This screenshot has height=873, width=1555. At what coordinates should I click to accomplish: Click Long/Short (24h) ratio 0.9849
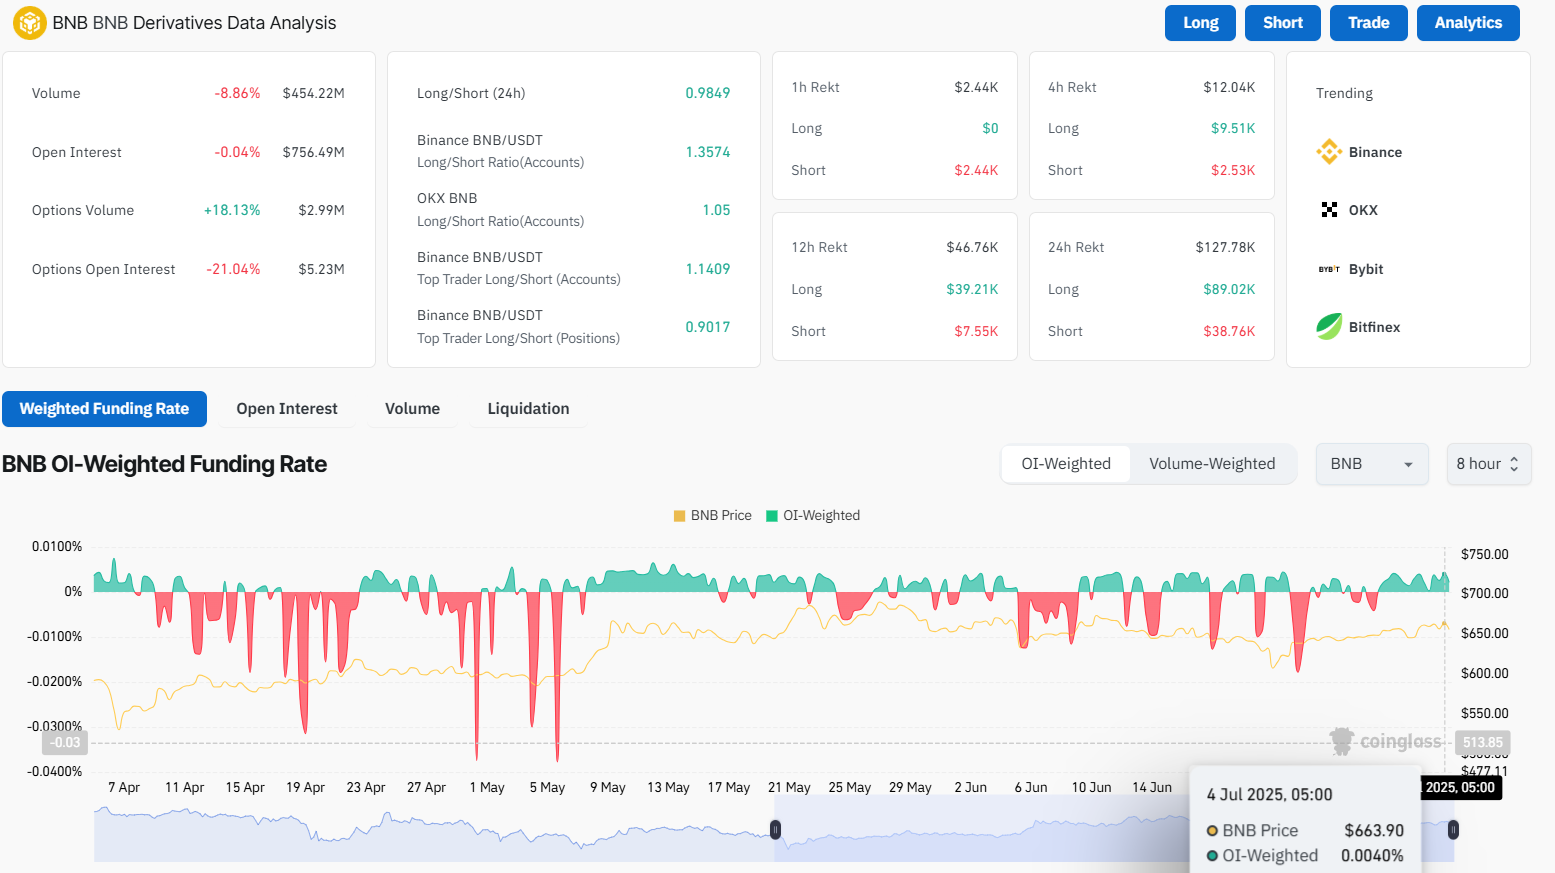[708, 93]
